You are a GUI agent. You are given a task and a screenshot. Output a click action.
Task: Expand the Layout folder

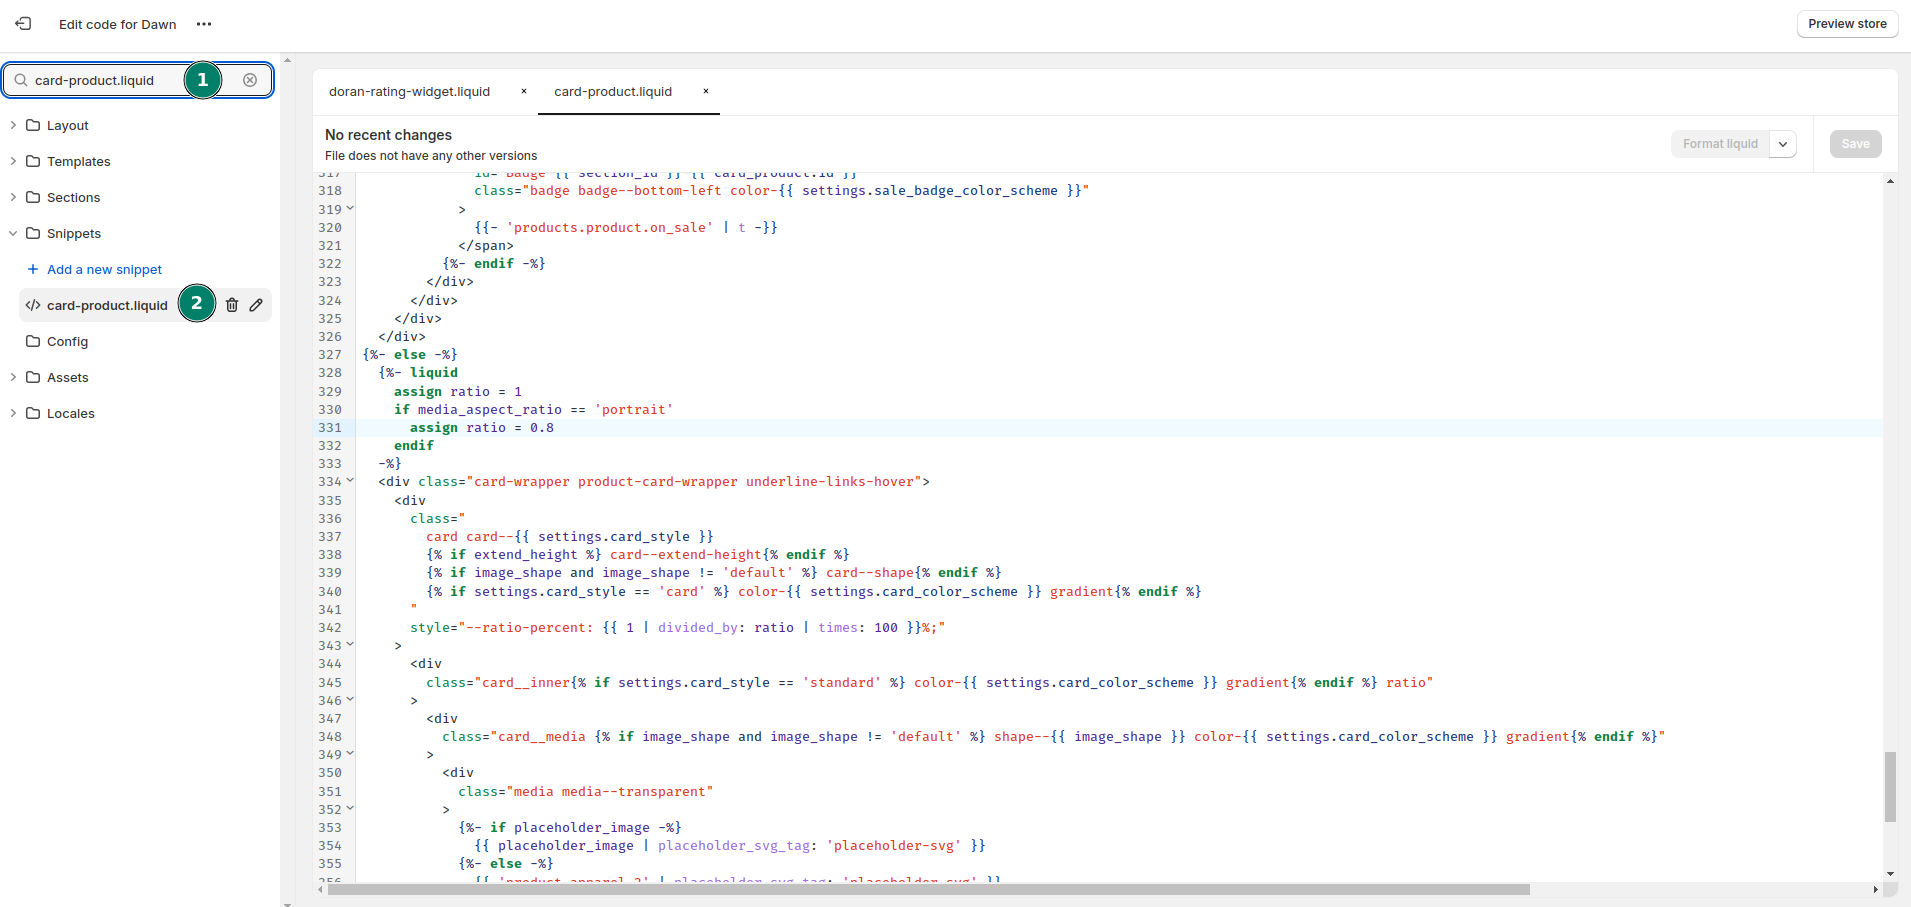click(x=13, y=125)
